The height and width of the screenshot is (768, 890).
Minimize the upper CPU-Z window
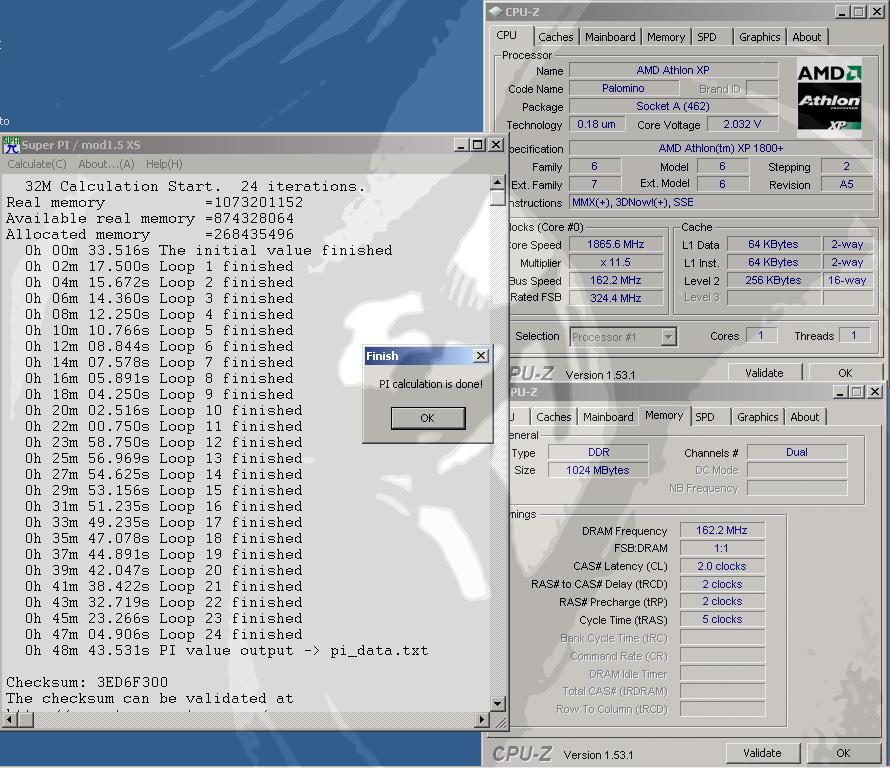tap(842, 11)
